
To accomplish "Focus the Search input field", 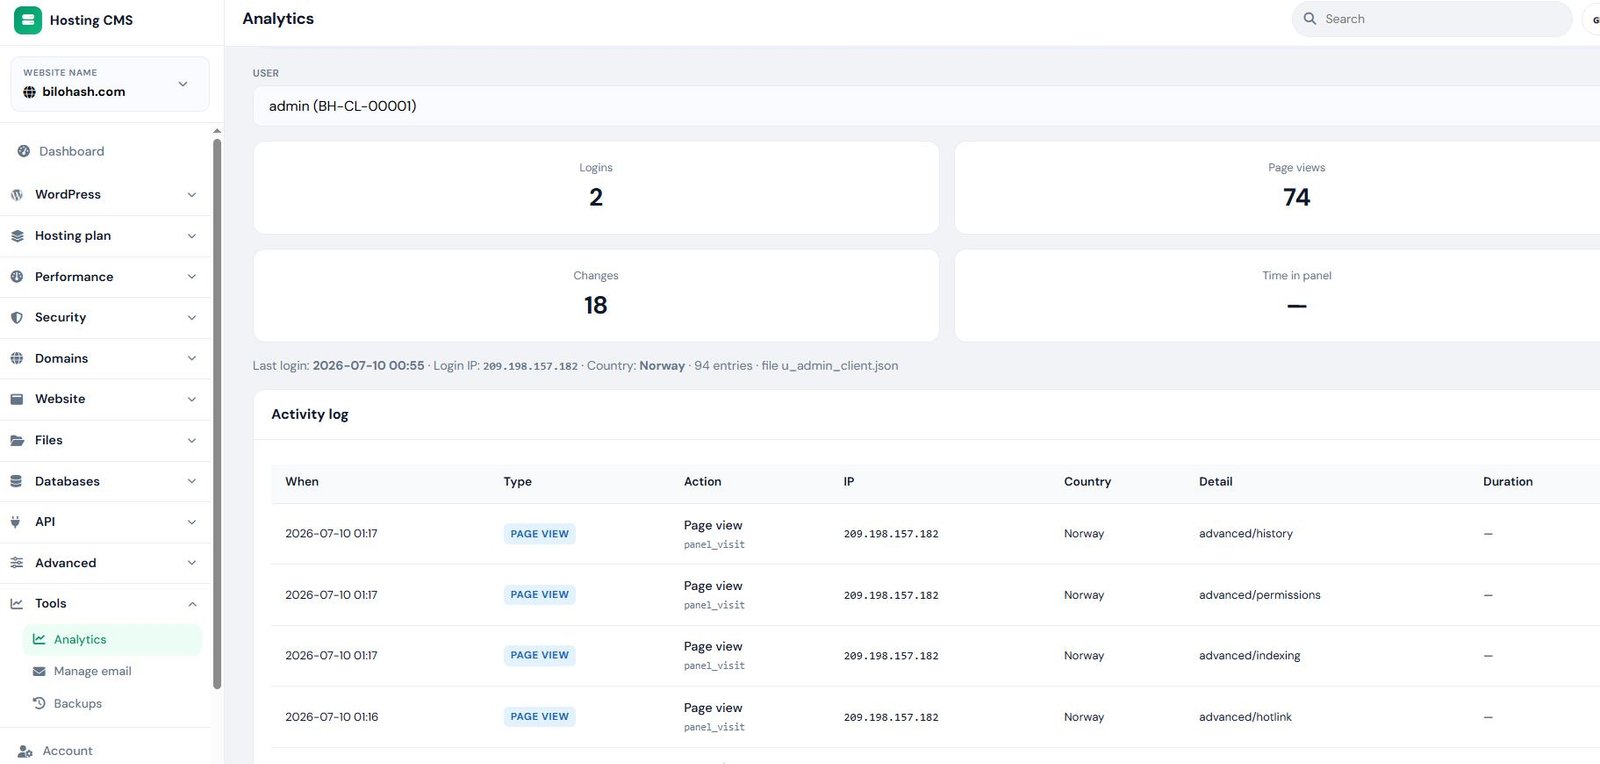I will coord(1432,19).
